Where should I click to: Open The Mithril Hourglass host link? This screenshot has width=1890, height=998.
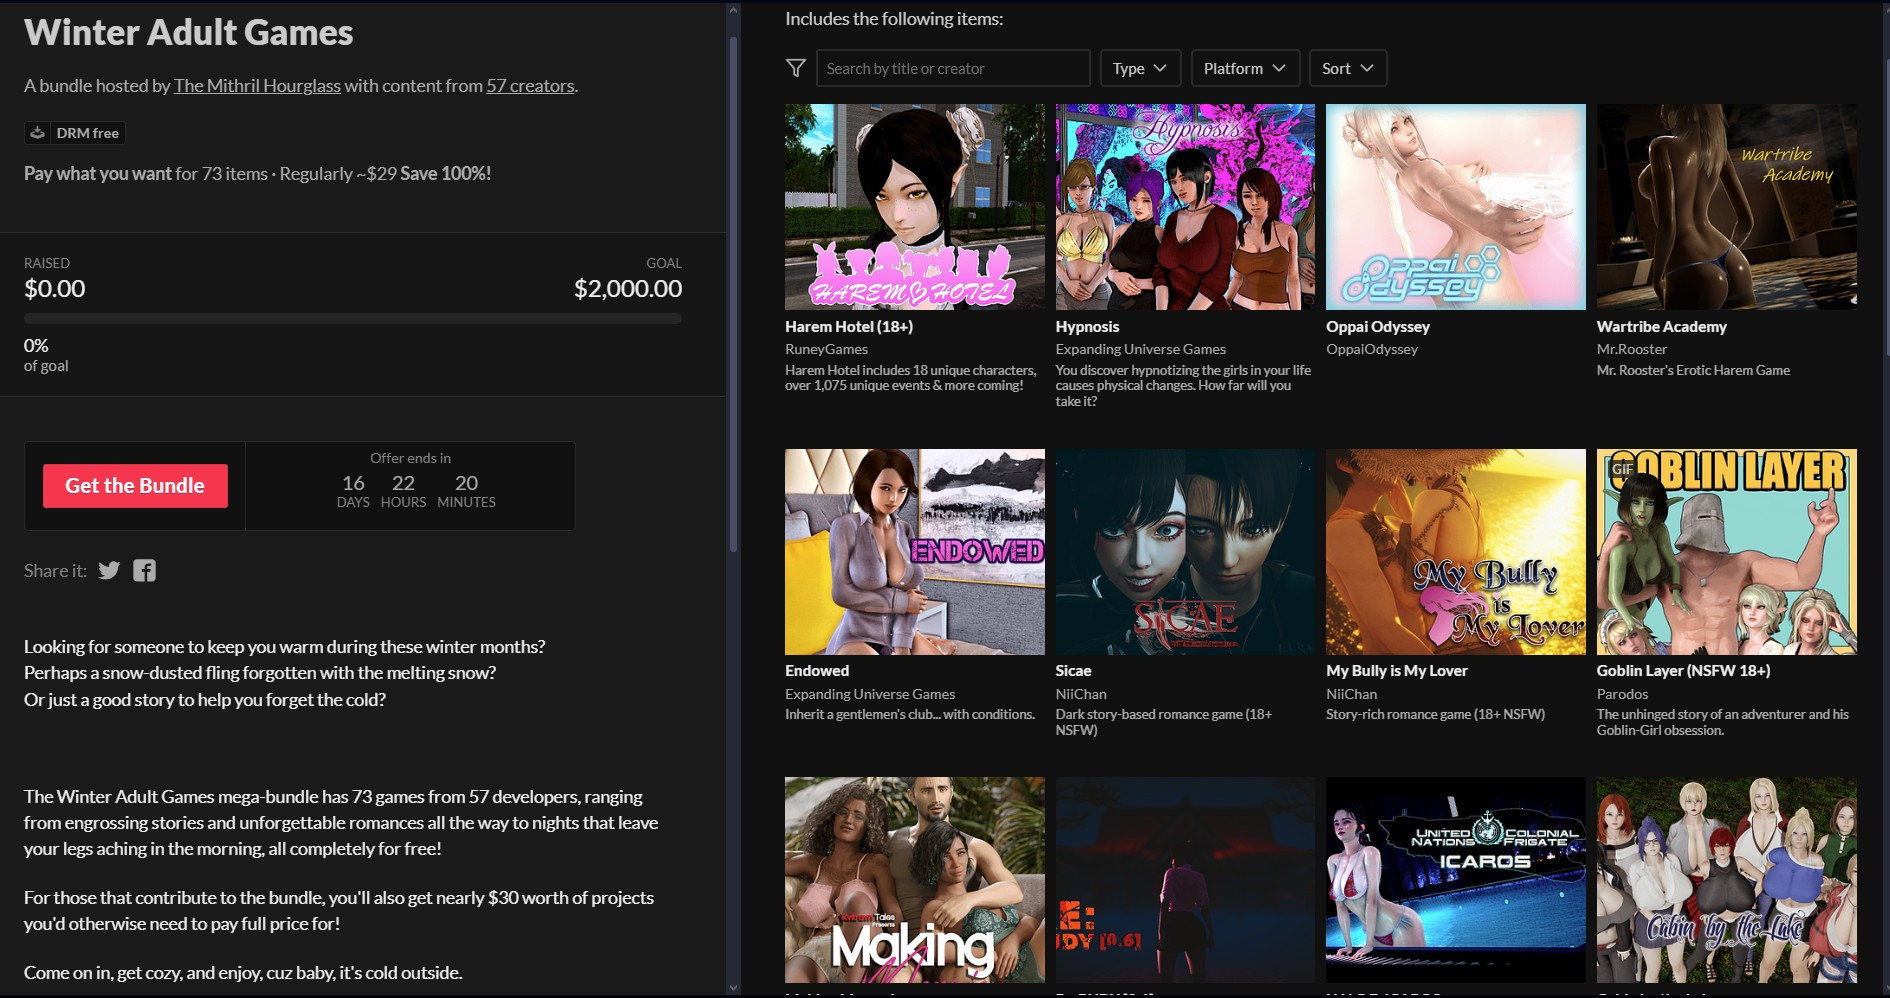click(257, 86)
